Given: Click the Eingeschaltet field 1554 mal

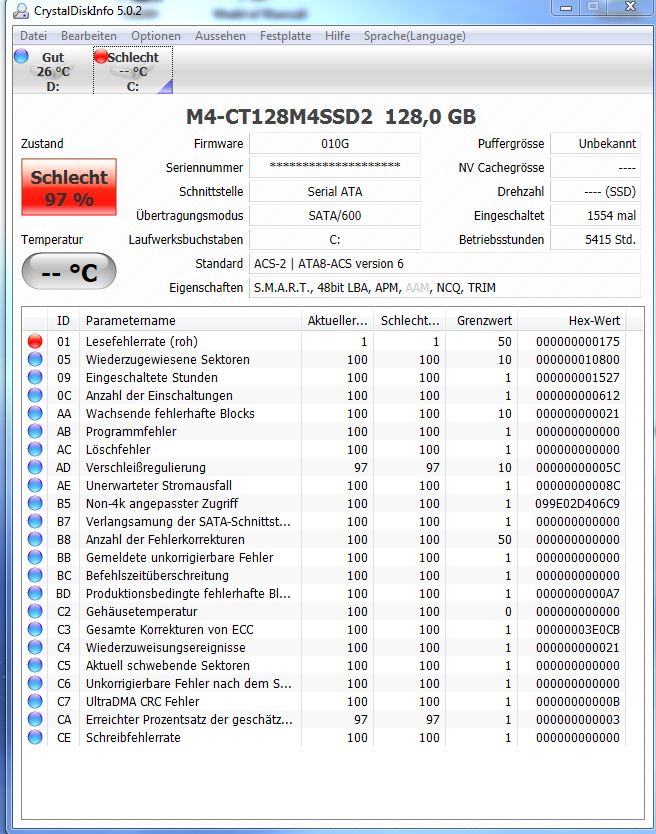Looking at the screenshot, I should [595, 215].
